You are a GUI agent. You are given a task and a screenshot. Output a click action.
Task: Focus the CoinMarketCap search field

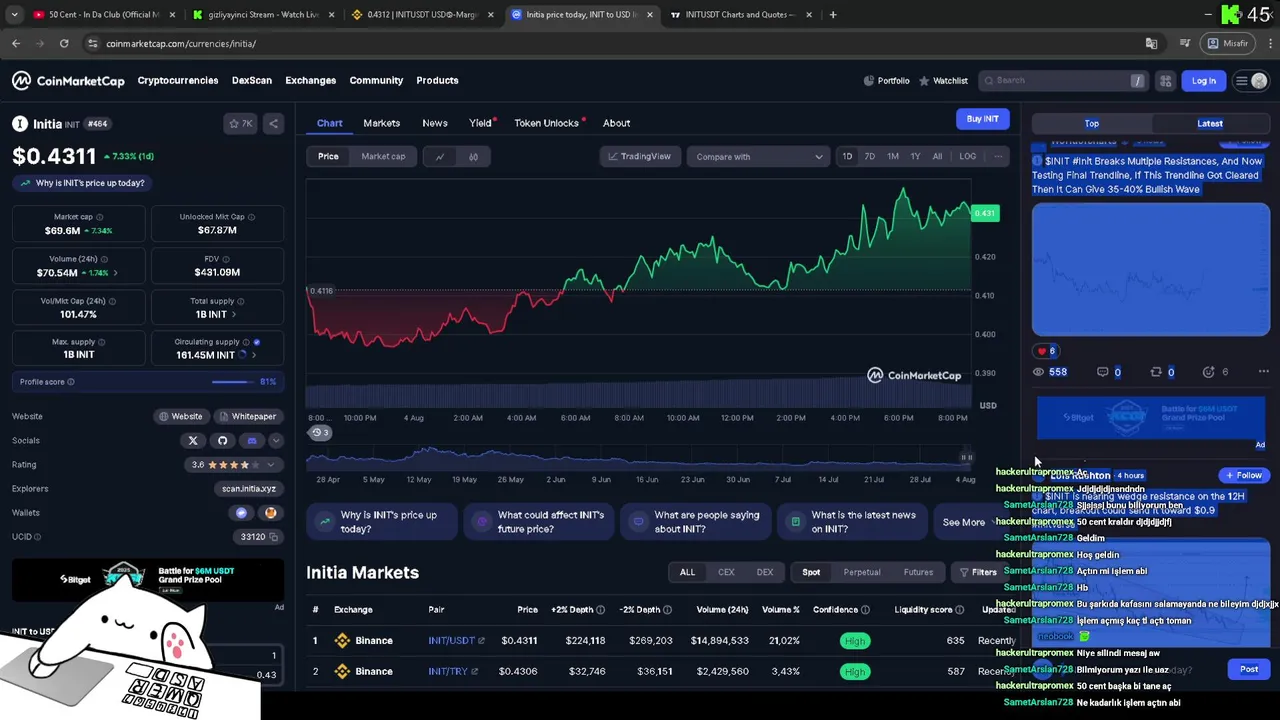(x=1062, y=81)
